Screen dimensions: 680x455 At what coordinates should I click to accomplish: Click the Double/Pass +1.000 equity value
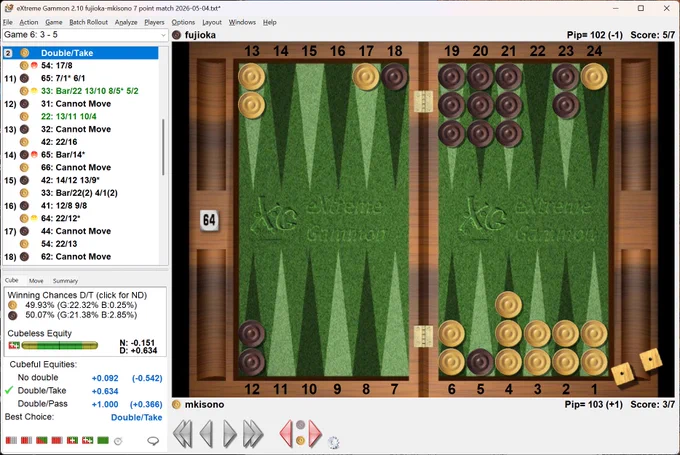tap(105, 404)
